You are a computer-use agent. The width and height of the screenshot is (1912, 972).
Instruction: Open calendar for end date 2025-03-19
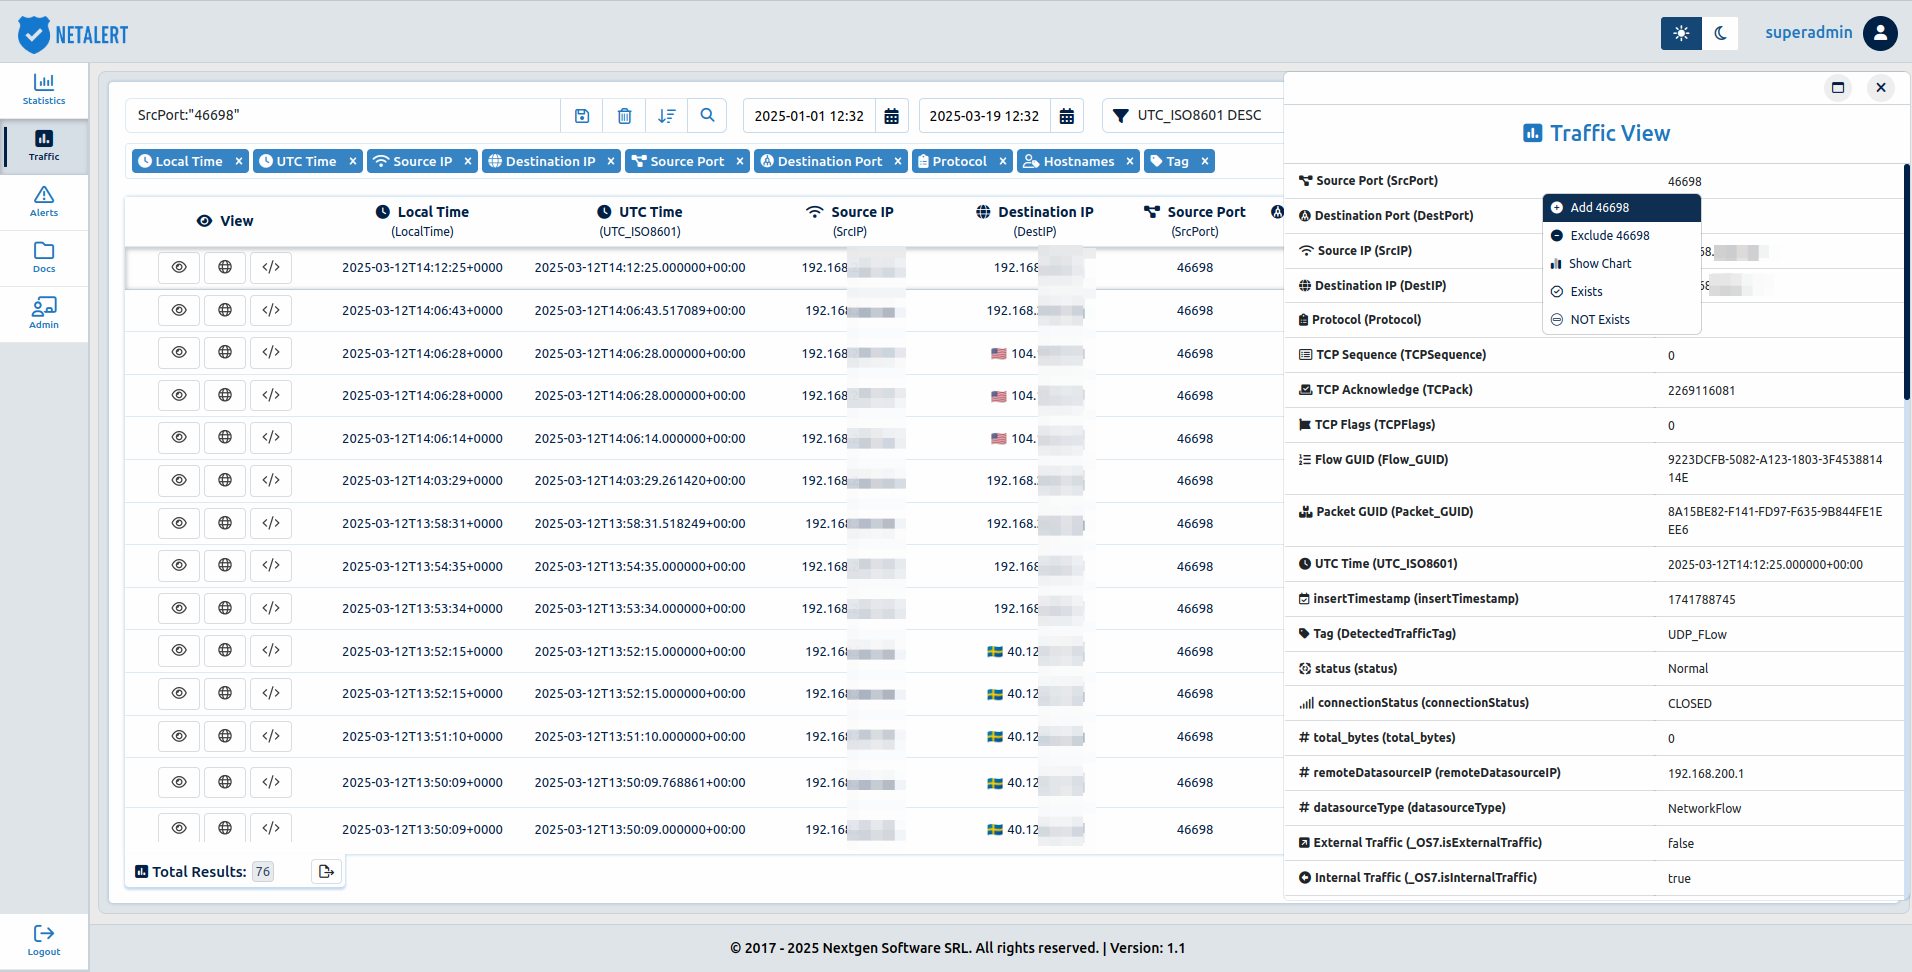click(1067, 116)
